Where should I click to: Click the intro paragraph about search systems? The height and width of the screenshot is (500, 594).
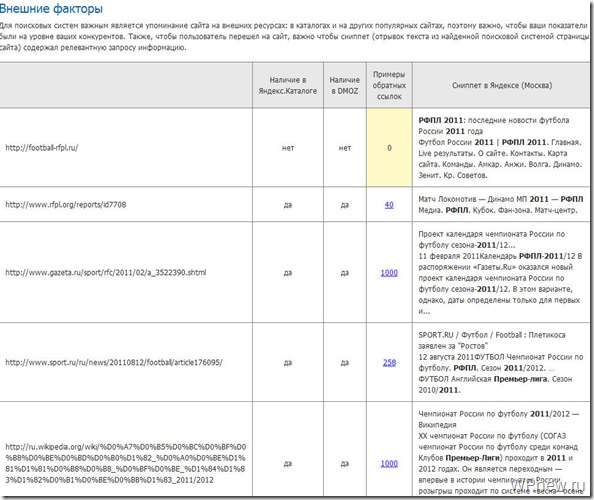tap(294, 37)
